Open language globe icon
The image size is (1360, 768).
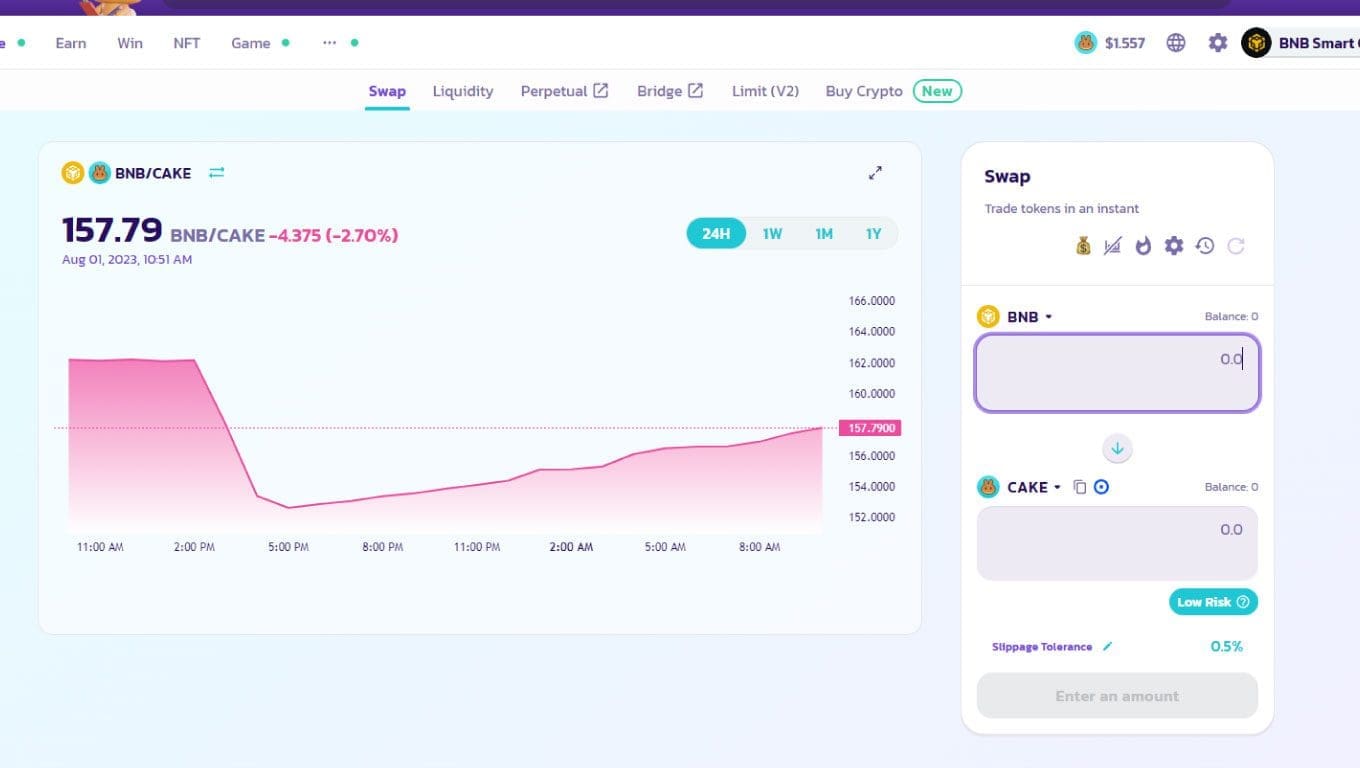tap(1176, 43)
